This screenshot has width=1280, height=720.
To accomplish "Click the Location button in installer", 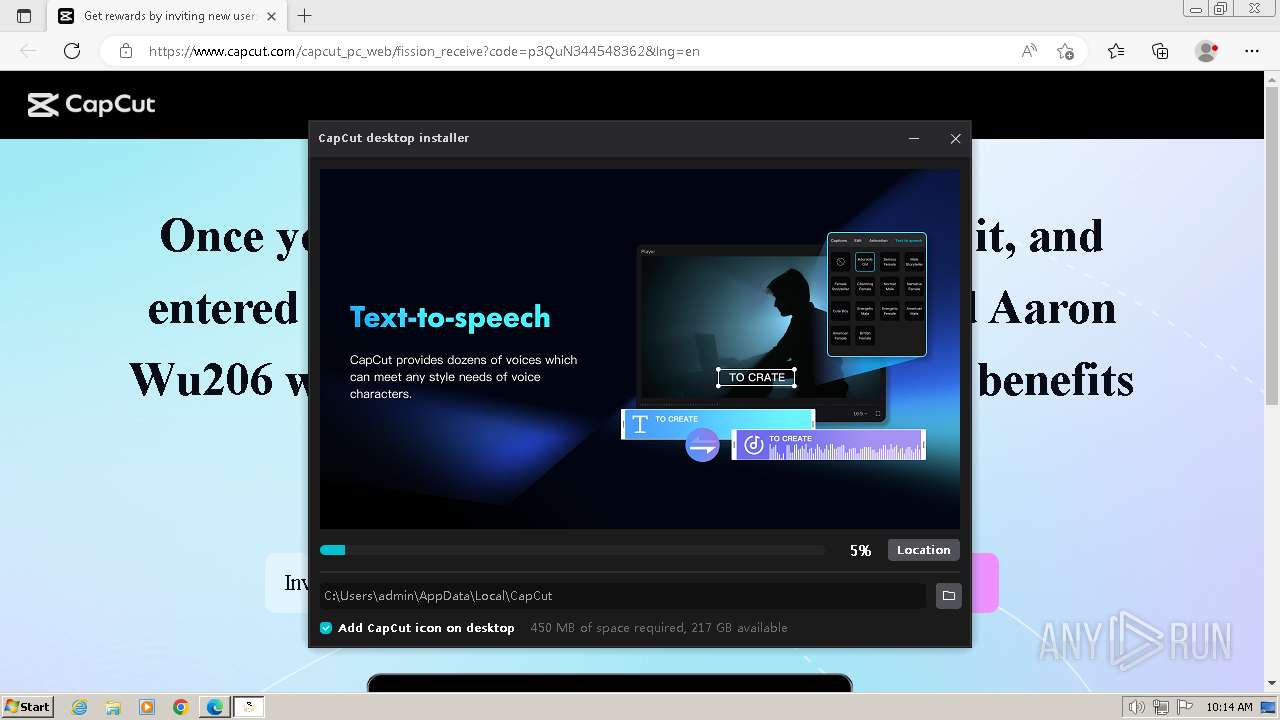I will (923, 550).
